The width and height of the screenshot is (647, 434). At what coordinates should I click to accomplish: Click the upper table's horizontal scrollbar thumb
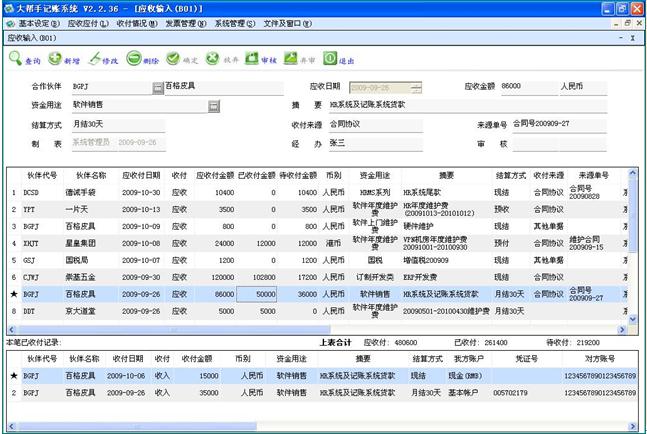(x=174, y=330)
